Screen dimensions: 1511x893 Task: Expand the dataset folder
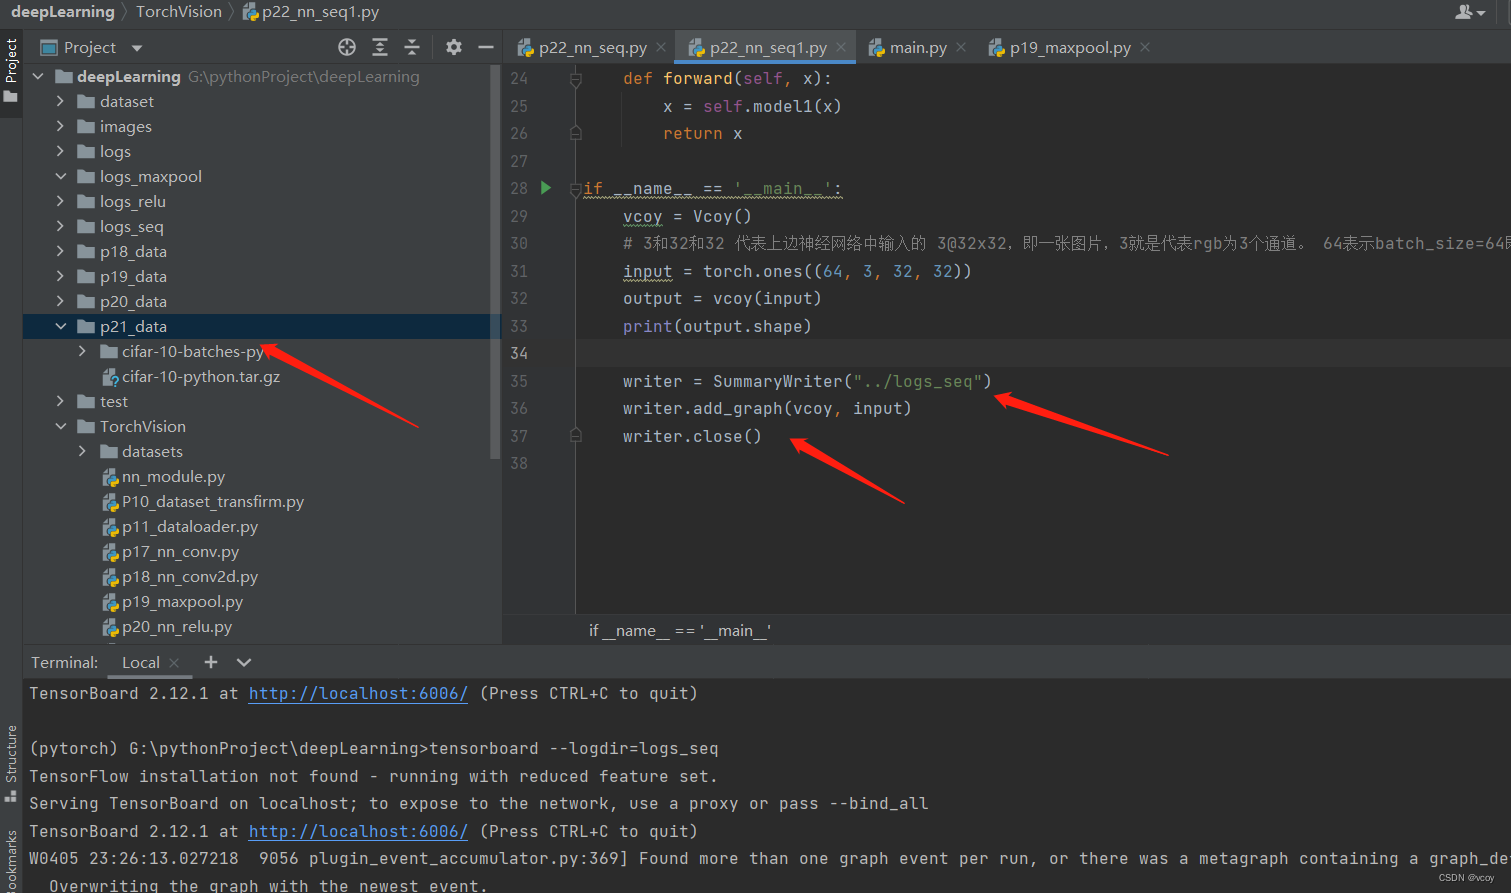(x=60, y=101)
